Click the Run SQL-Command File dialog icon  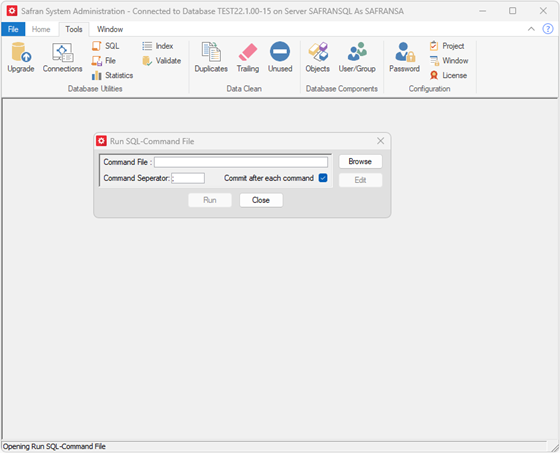tap(101, 141)
